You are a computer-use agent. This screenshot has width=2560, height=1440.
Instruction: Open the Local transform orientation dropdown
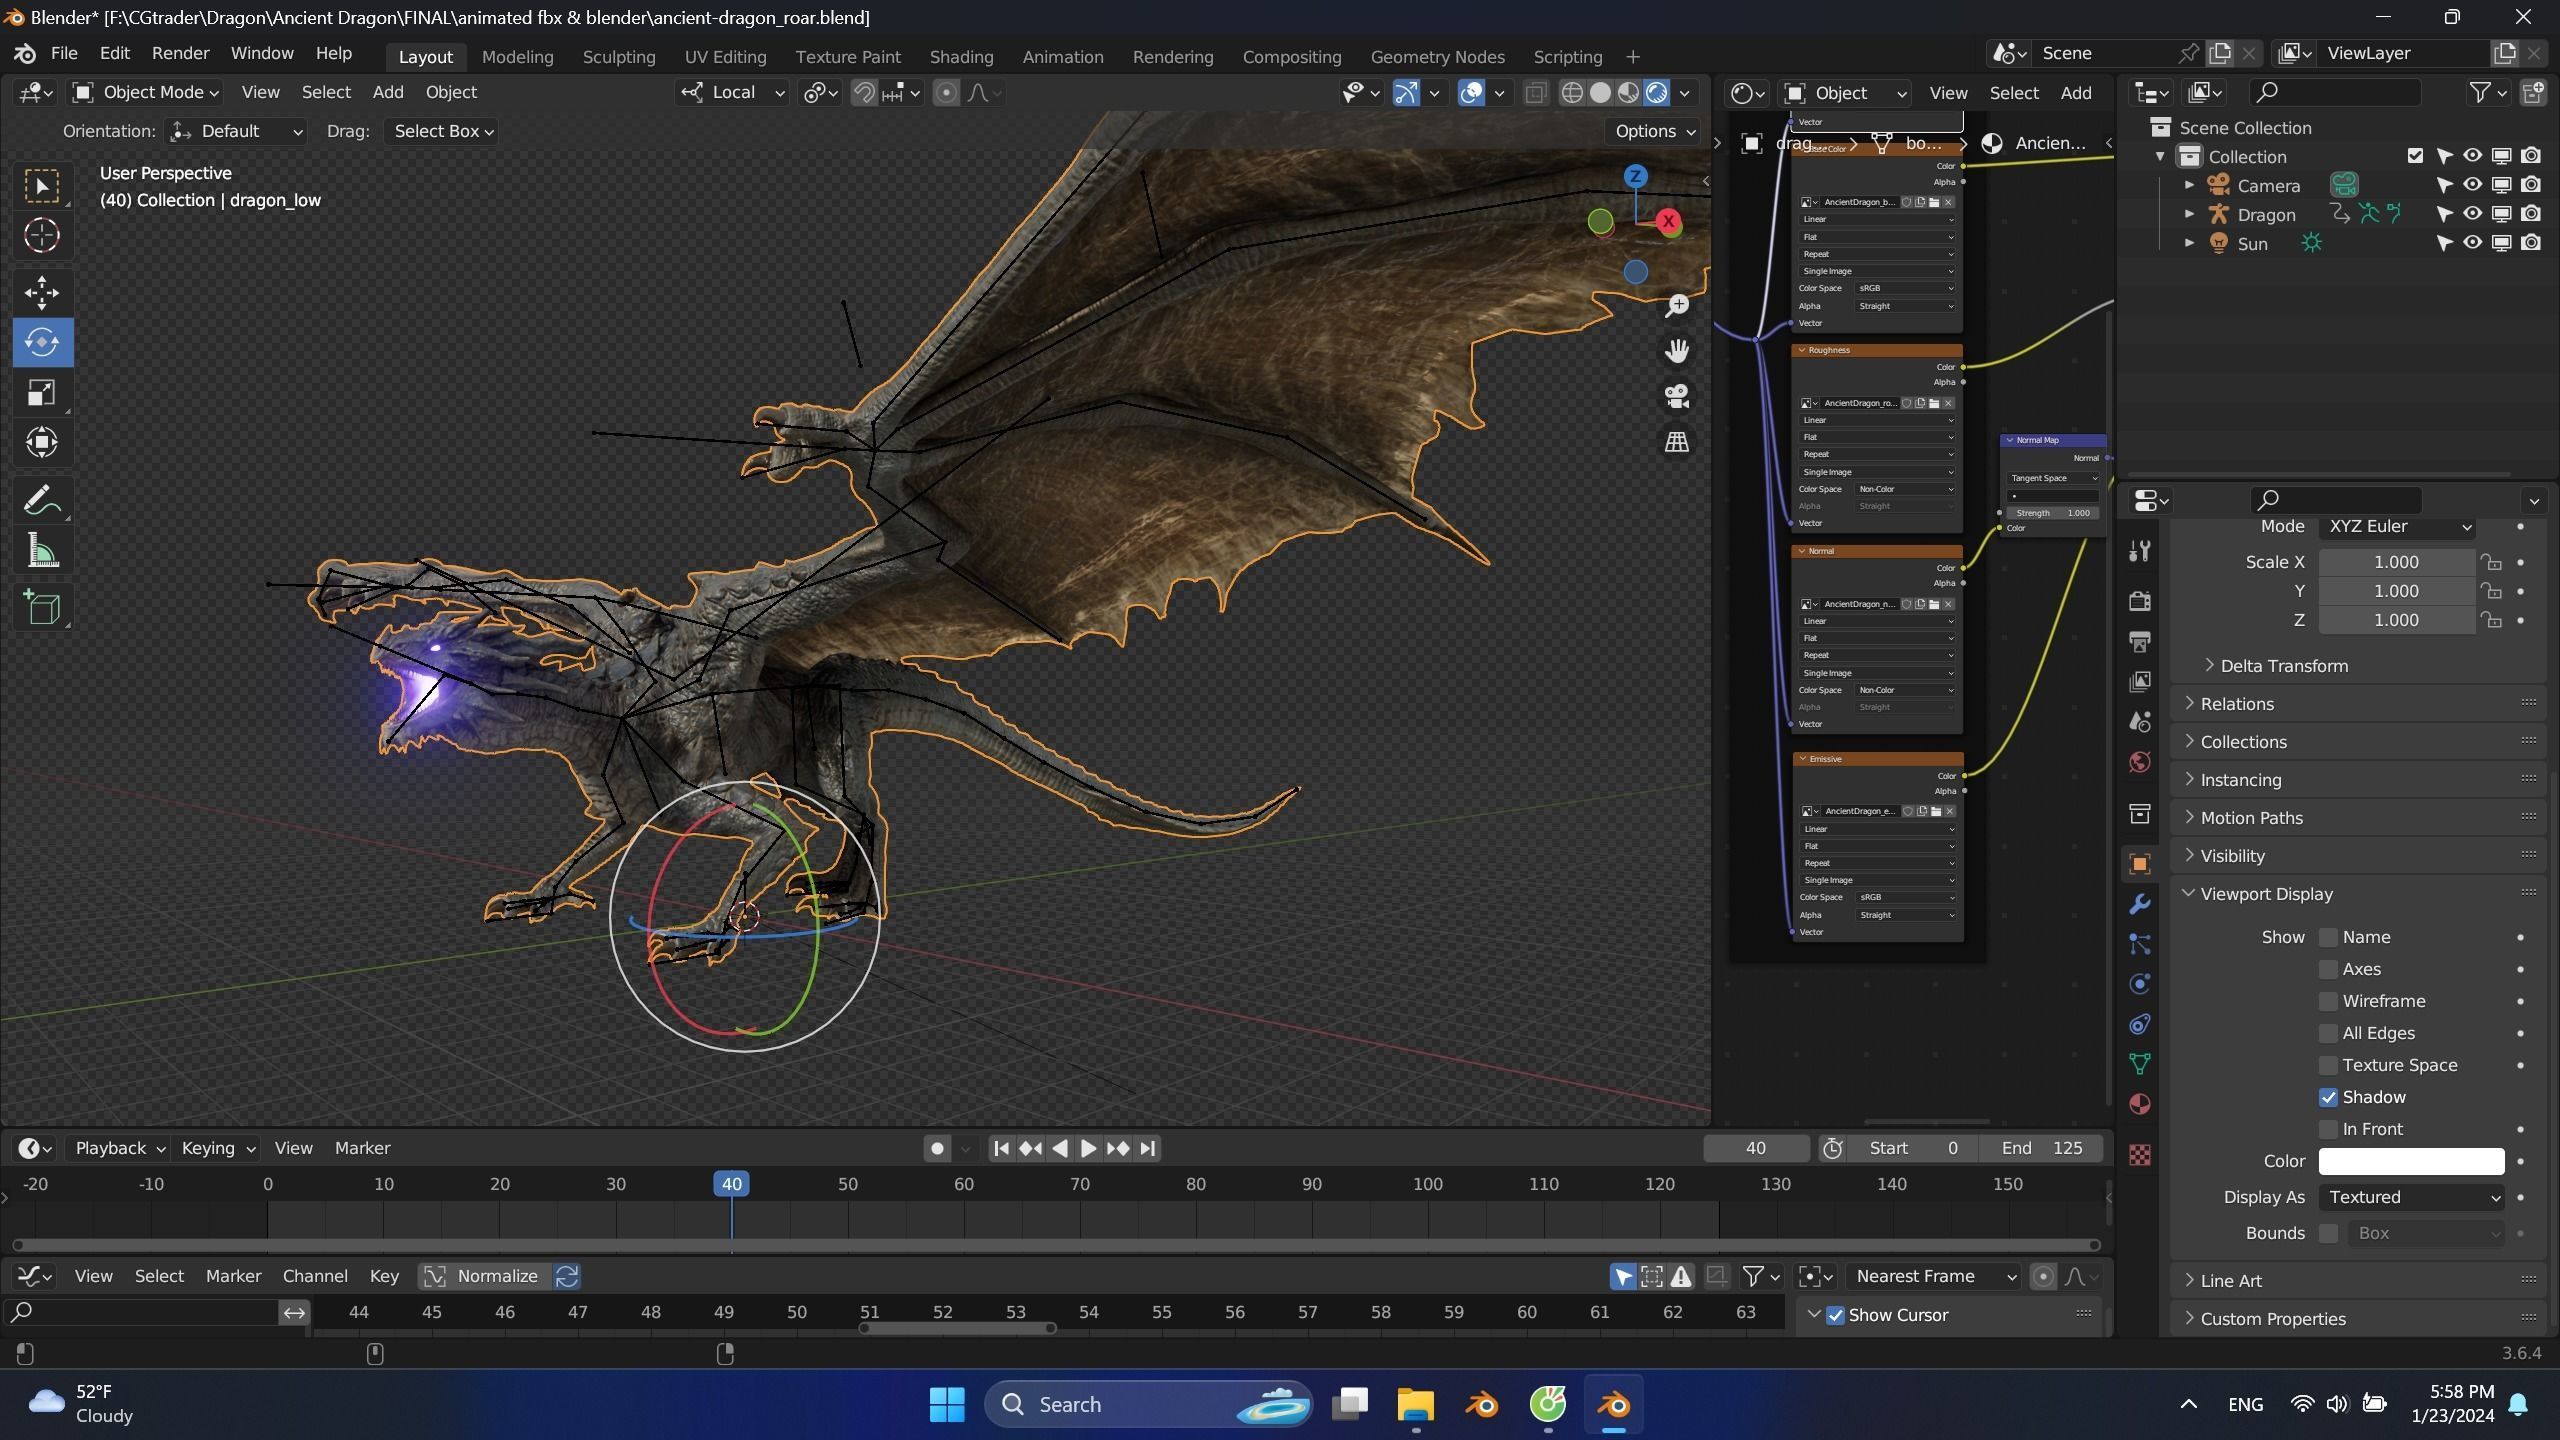coord(733,92)
